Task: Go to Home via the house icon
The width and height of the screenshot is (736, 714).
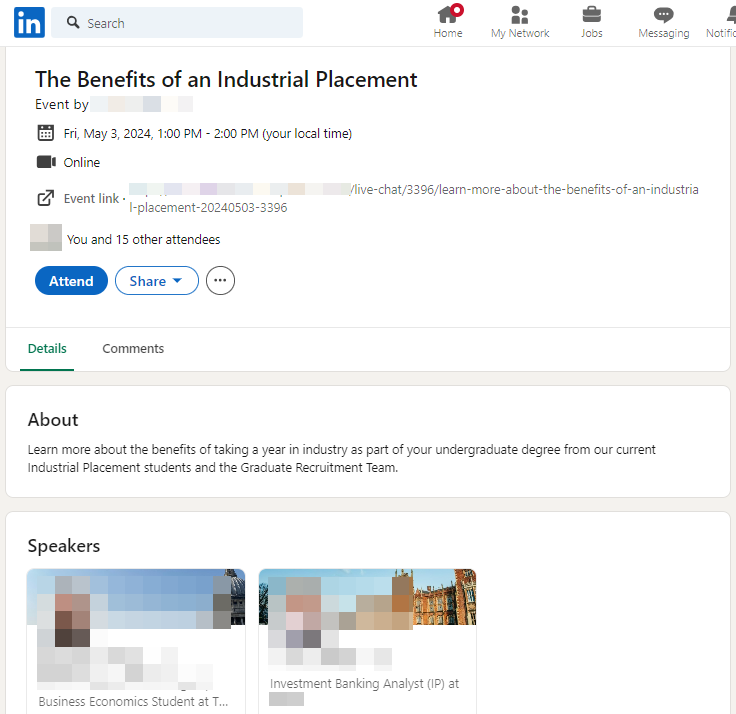Action: coord(448,15)
